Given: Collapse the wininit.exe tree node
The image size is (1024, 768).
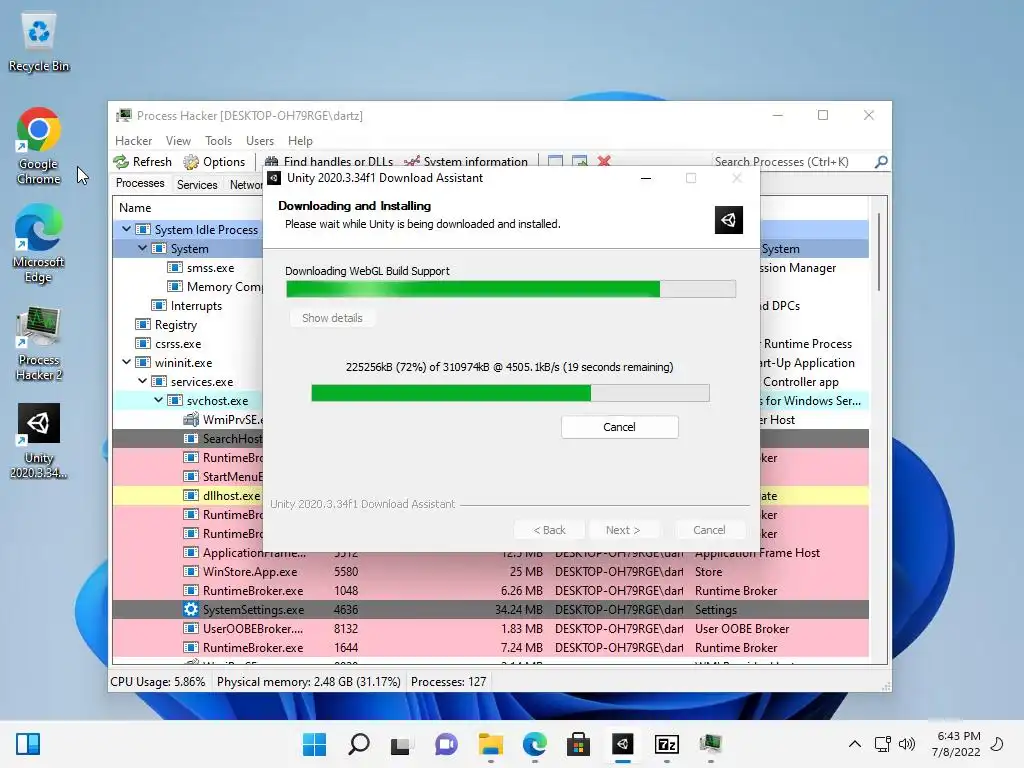Looking at the screenshot, I should tap(126, 361).
